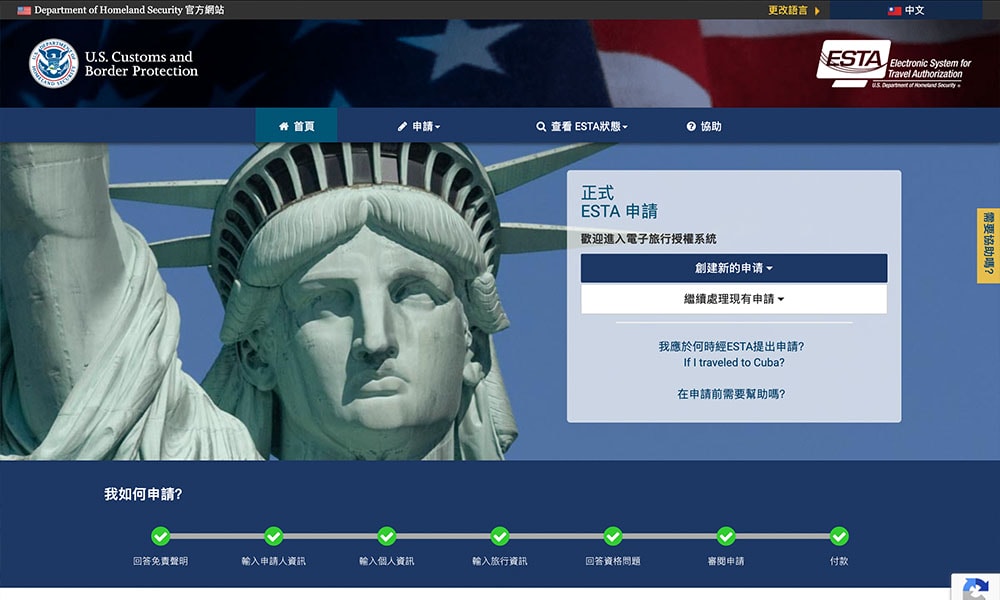Screen dimensions: 1000x600
Task: Click the home icon in the navigation
Action: tap(284, 126)
